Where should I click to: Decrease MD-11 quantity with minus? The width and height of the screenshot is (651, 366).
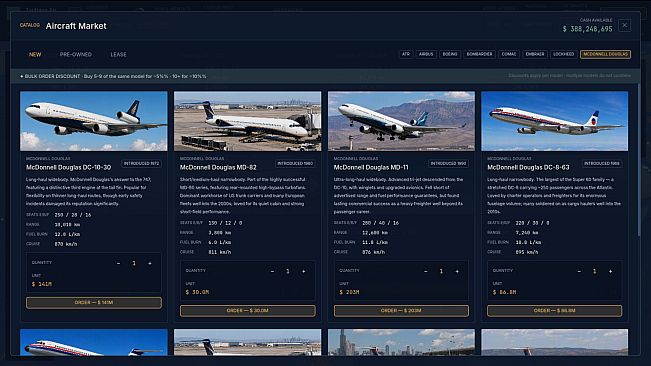426,271
